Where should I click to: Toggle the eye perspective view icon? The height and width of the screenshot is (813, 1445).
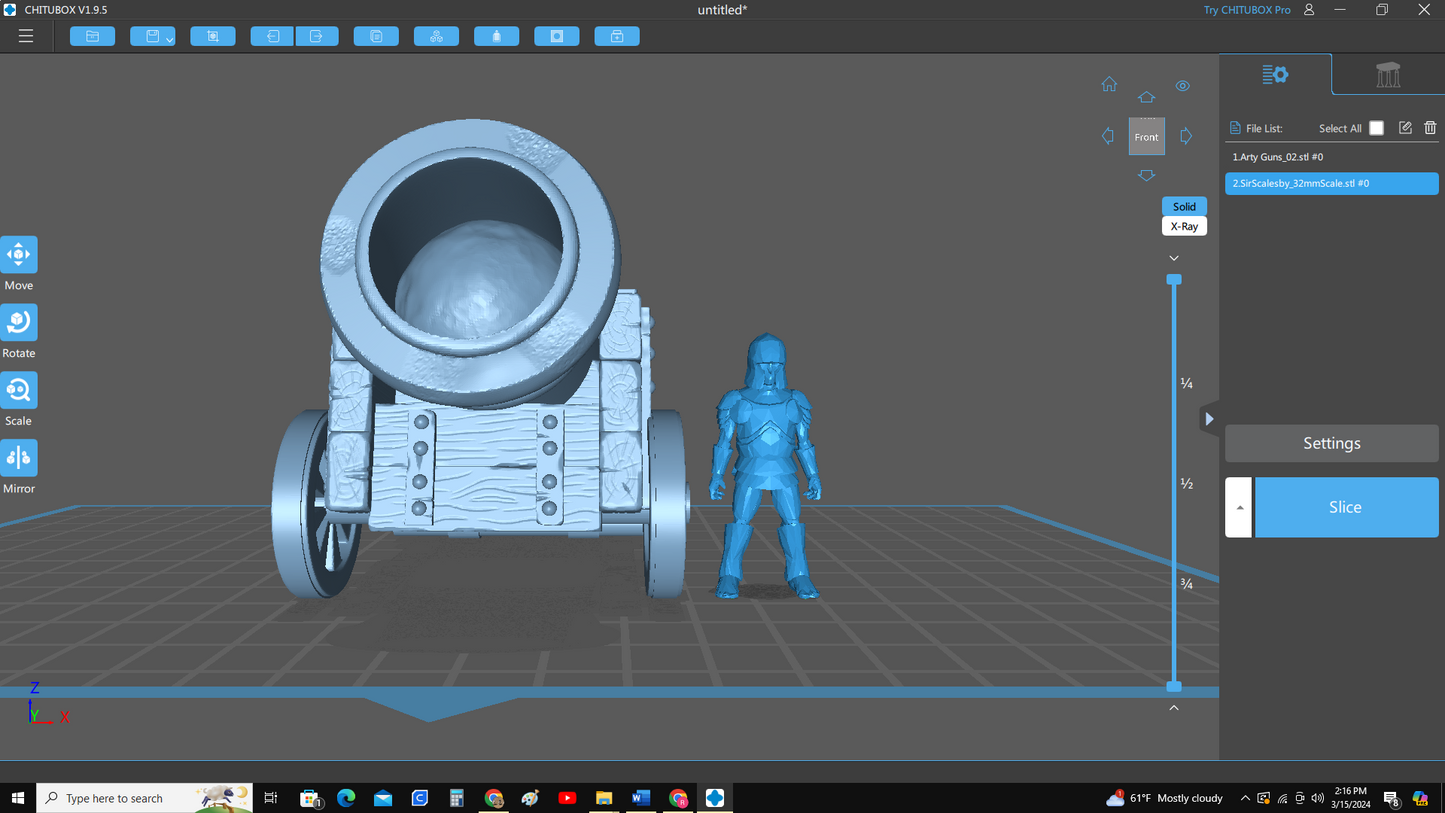click(x=1182, y=86)
